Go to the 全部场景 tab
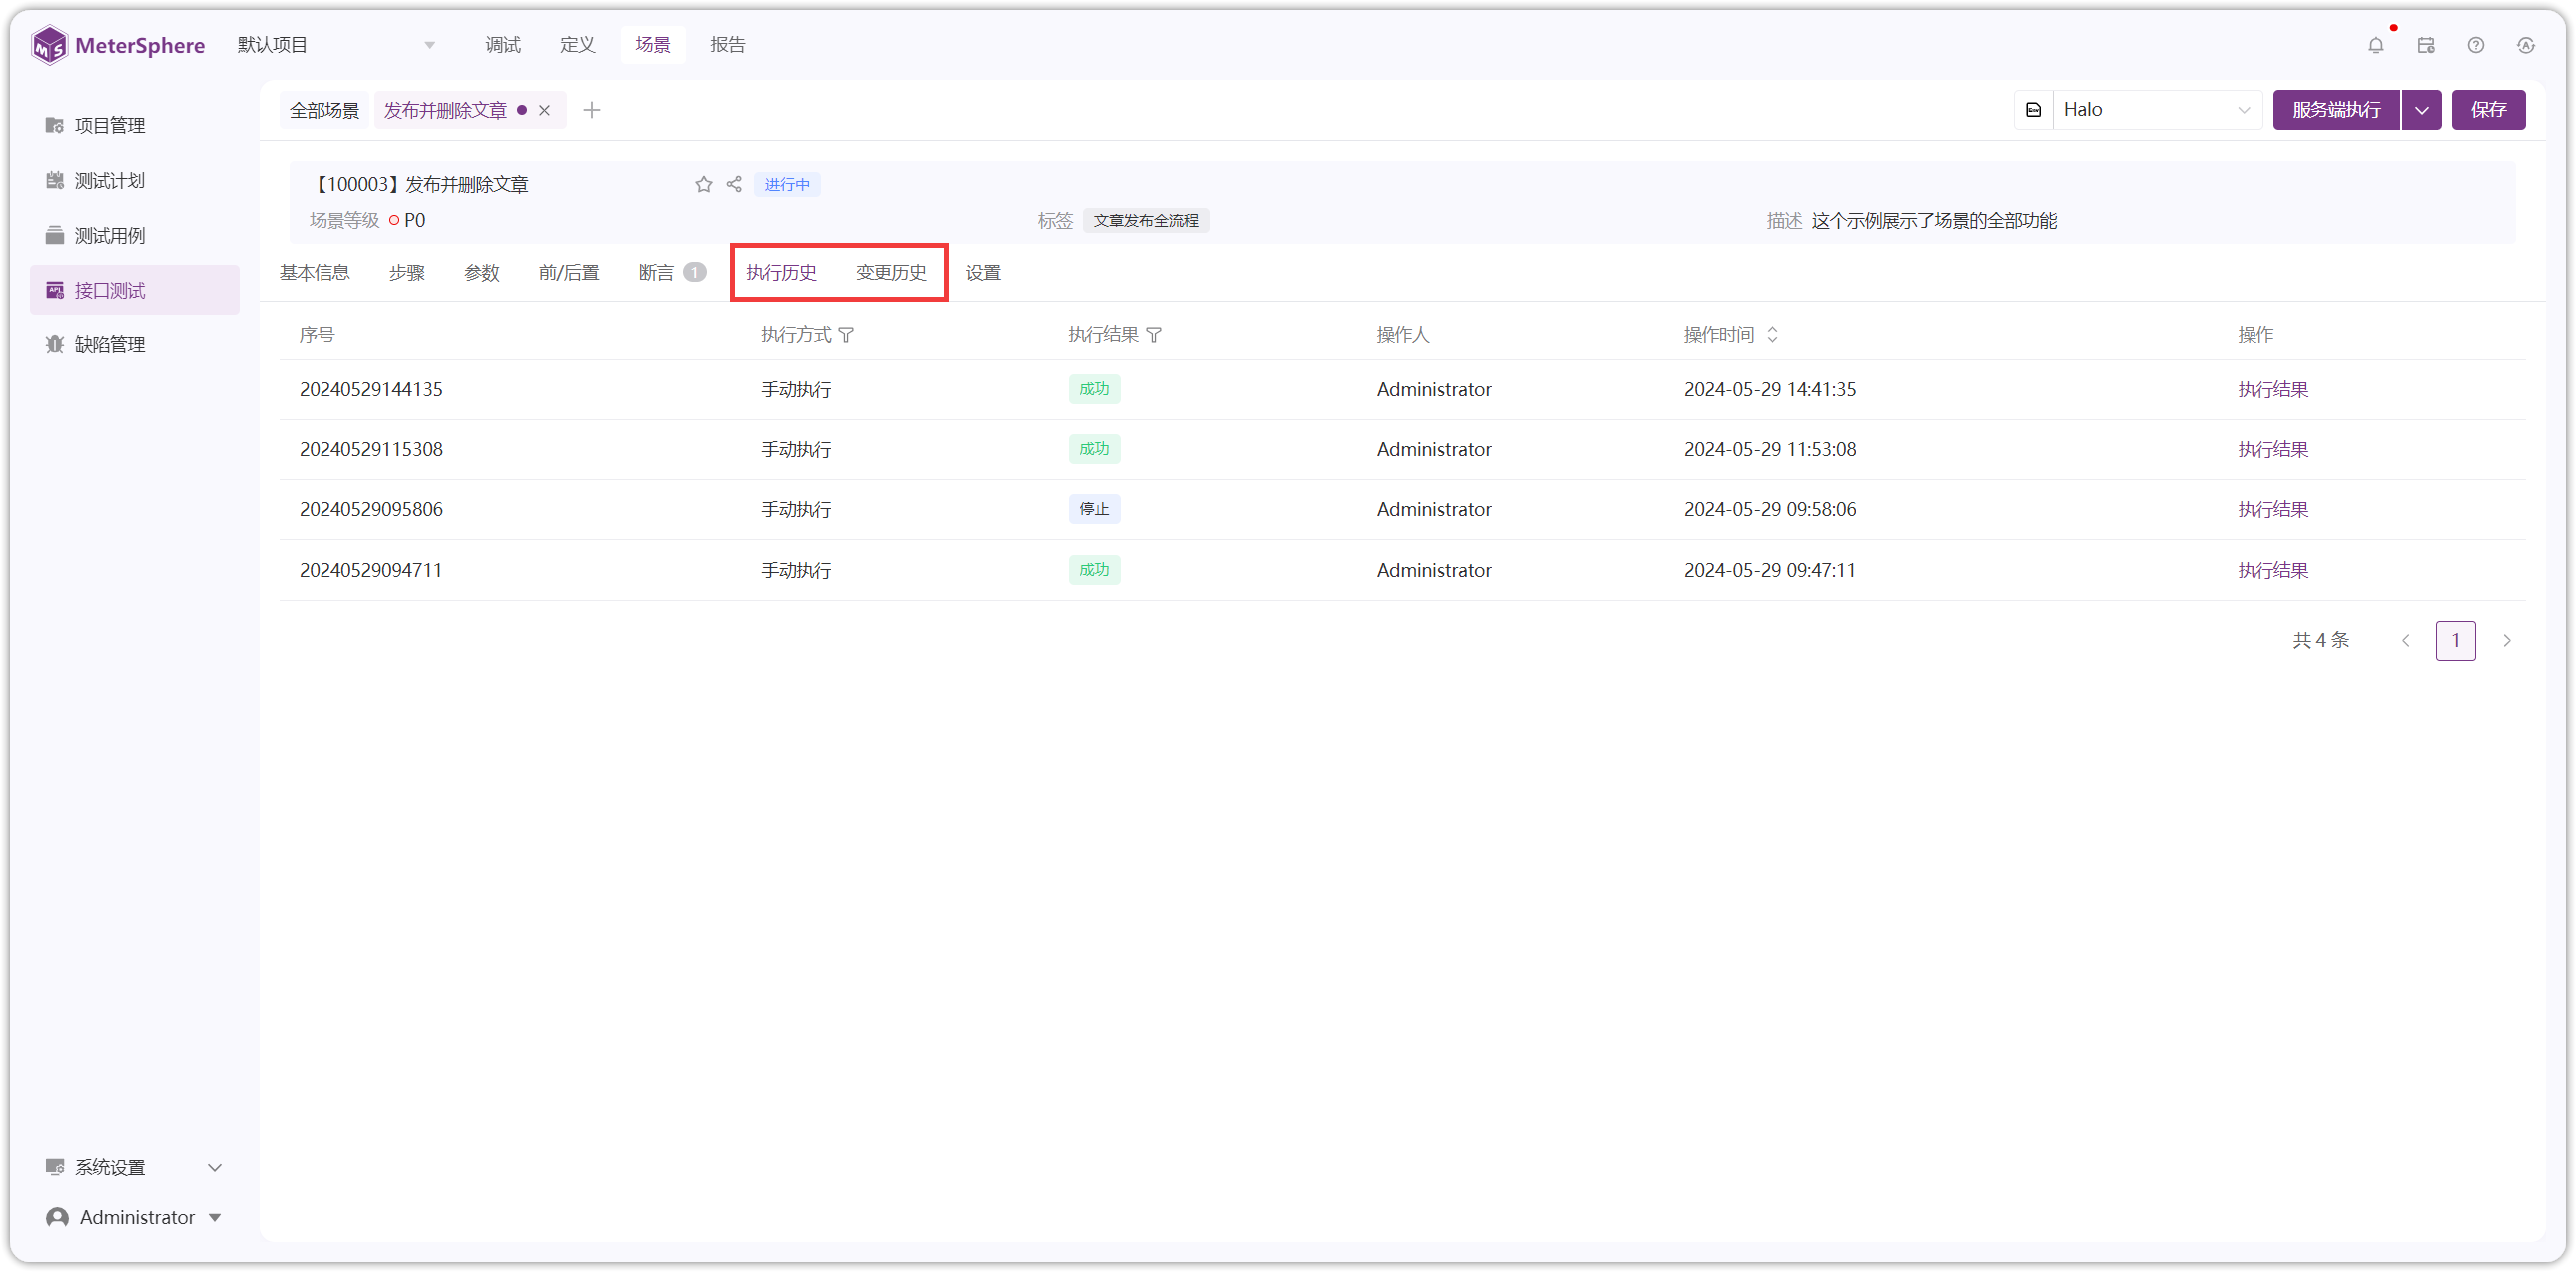This screenshot has height=1272, width=2576. point(324,110)
